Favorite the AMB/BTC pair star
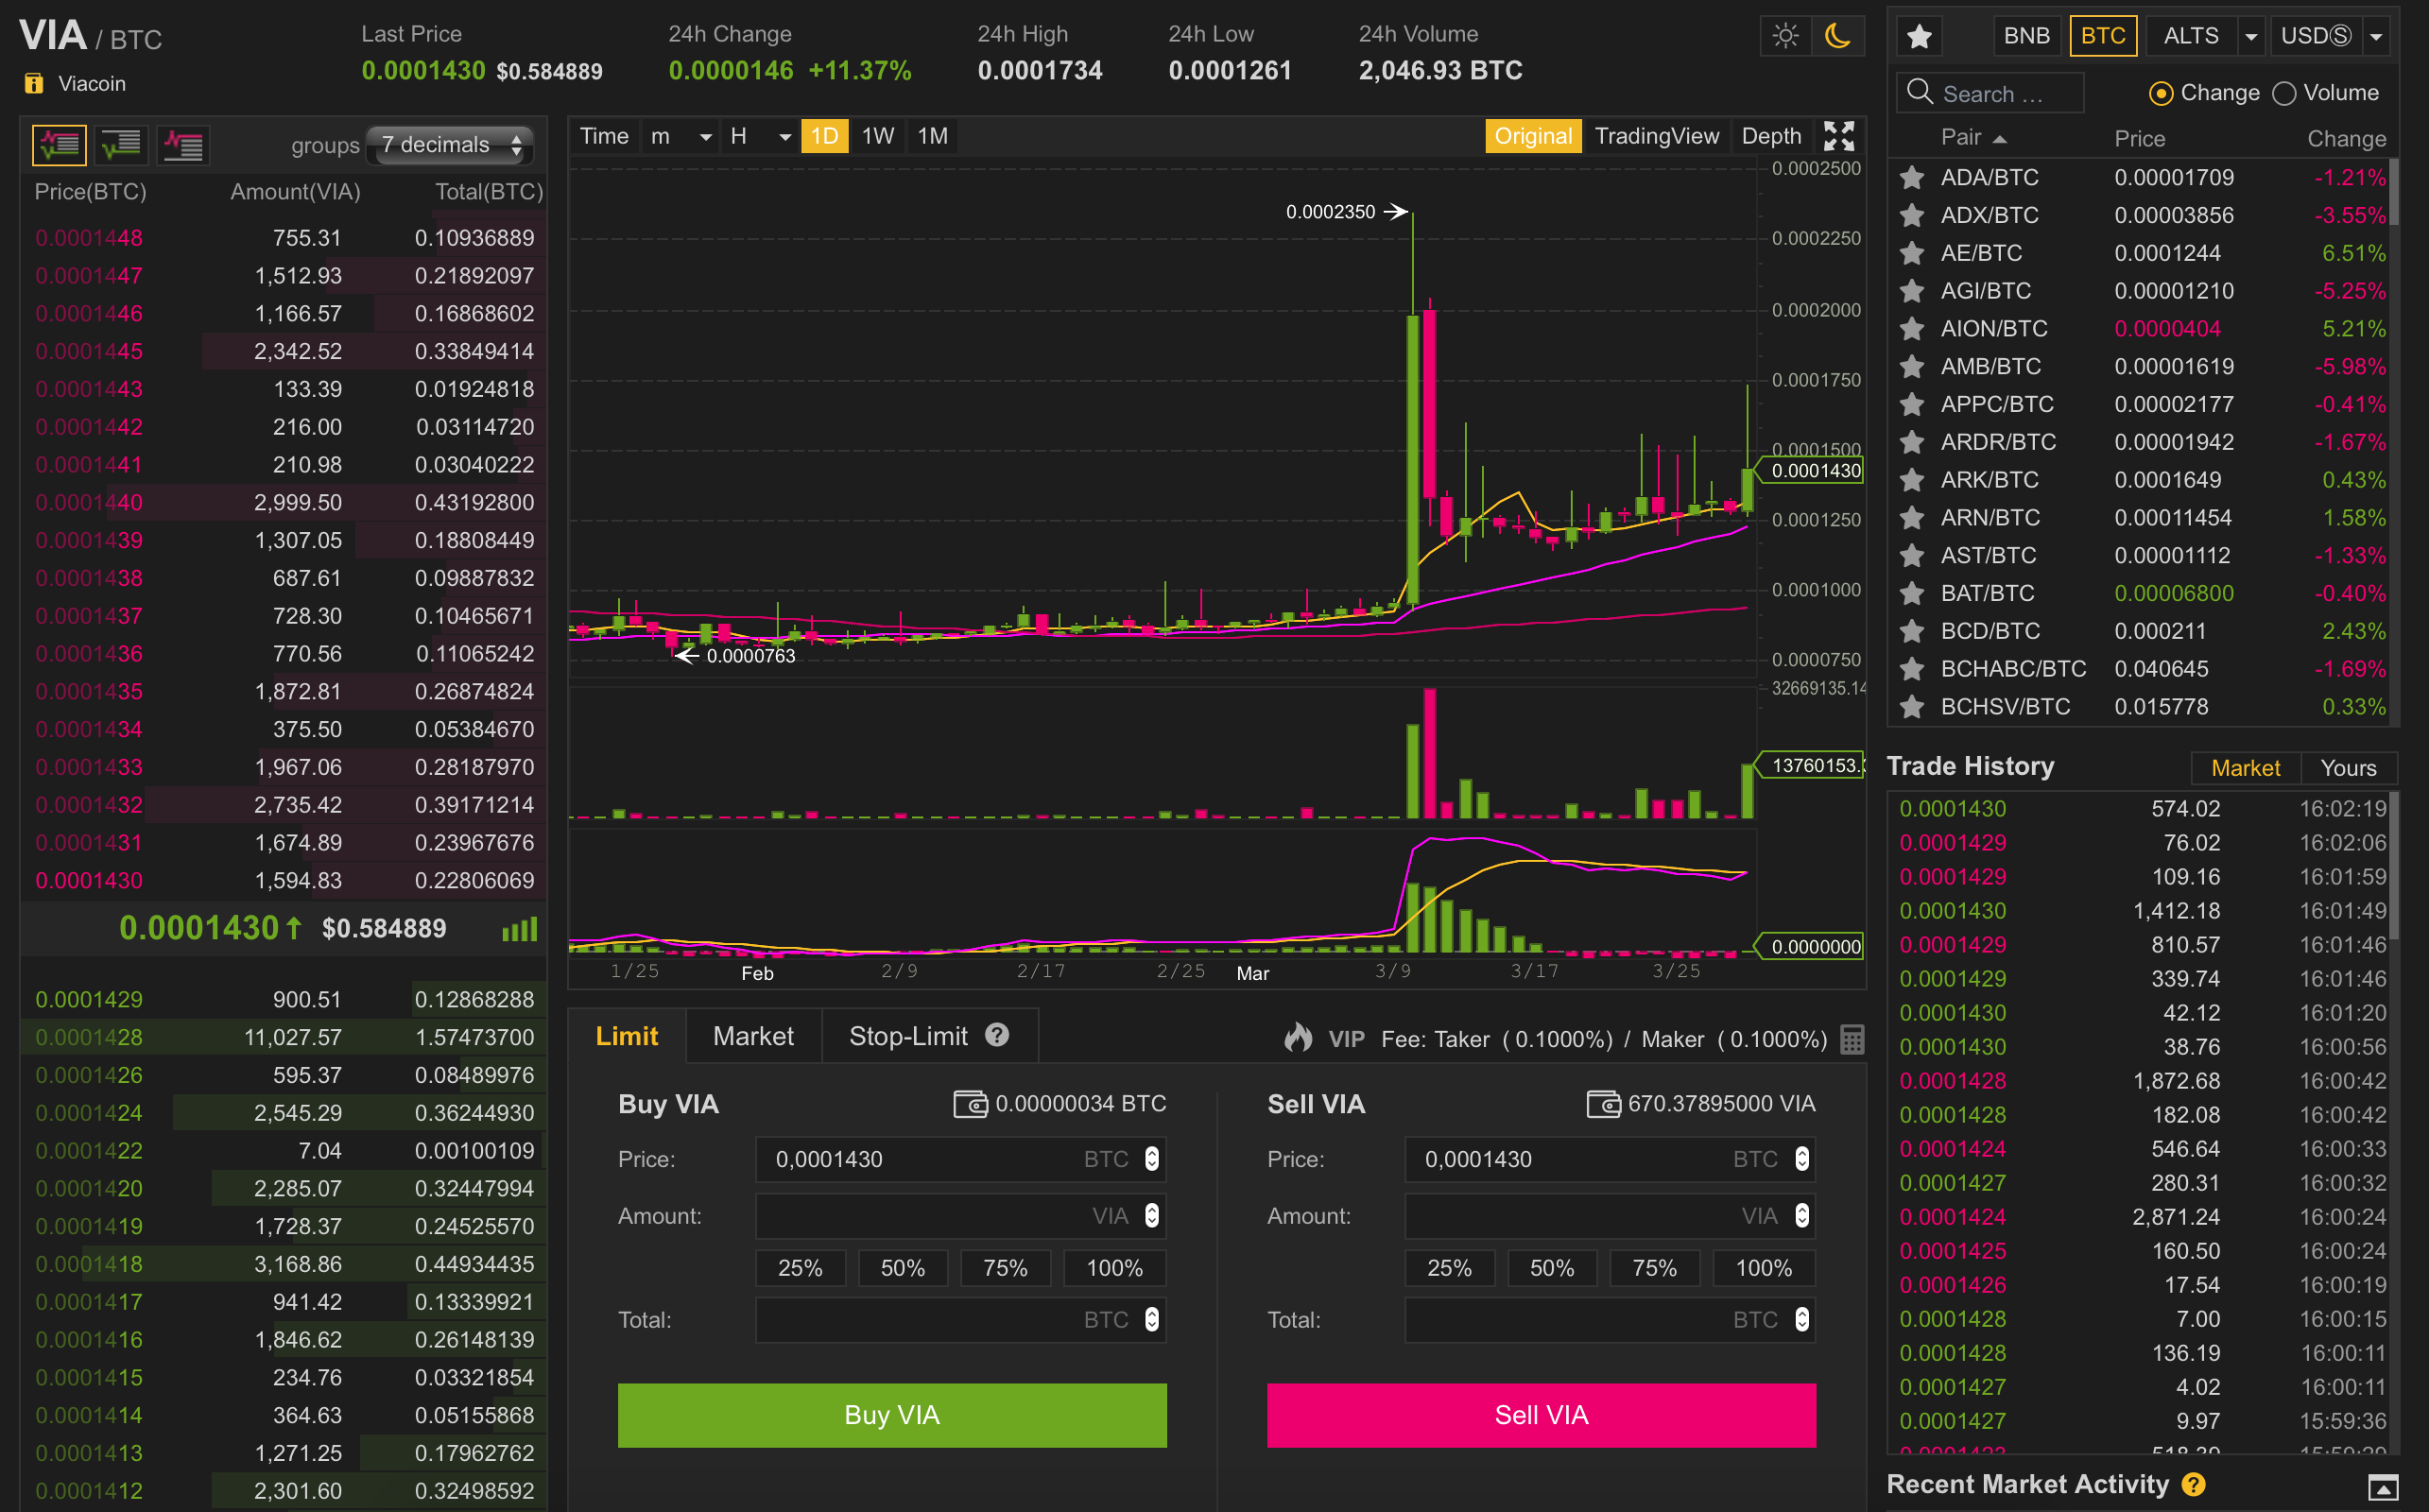 pos(1911,367)
